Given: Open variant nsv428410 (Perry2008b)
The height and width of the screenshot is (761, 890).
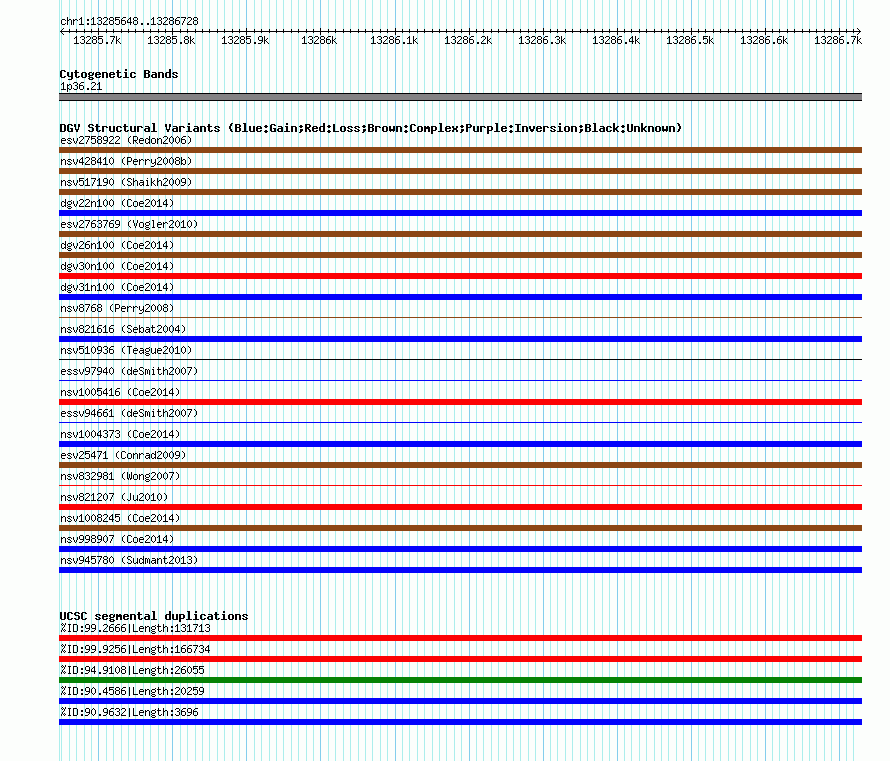Looking at the screenshot, I should (x=126, y=161).
